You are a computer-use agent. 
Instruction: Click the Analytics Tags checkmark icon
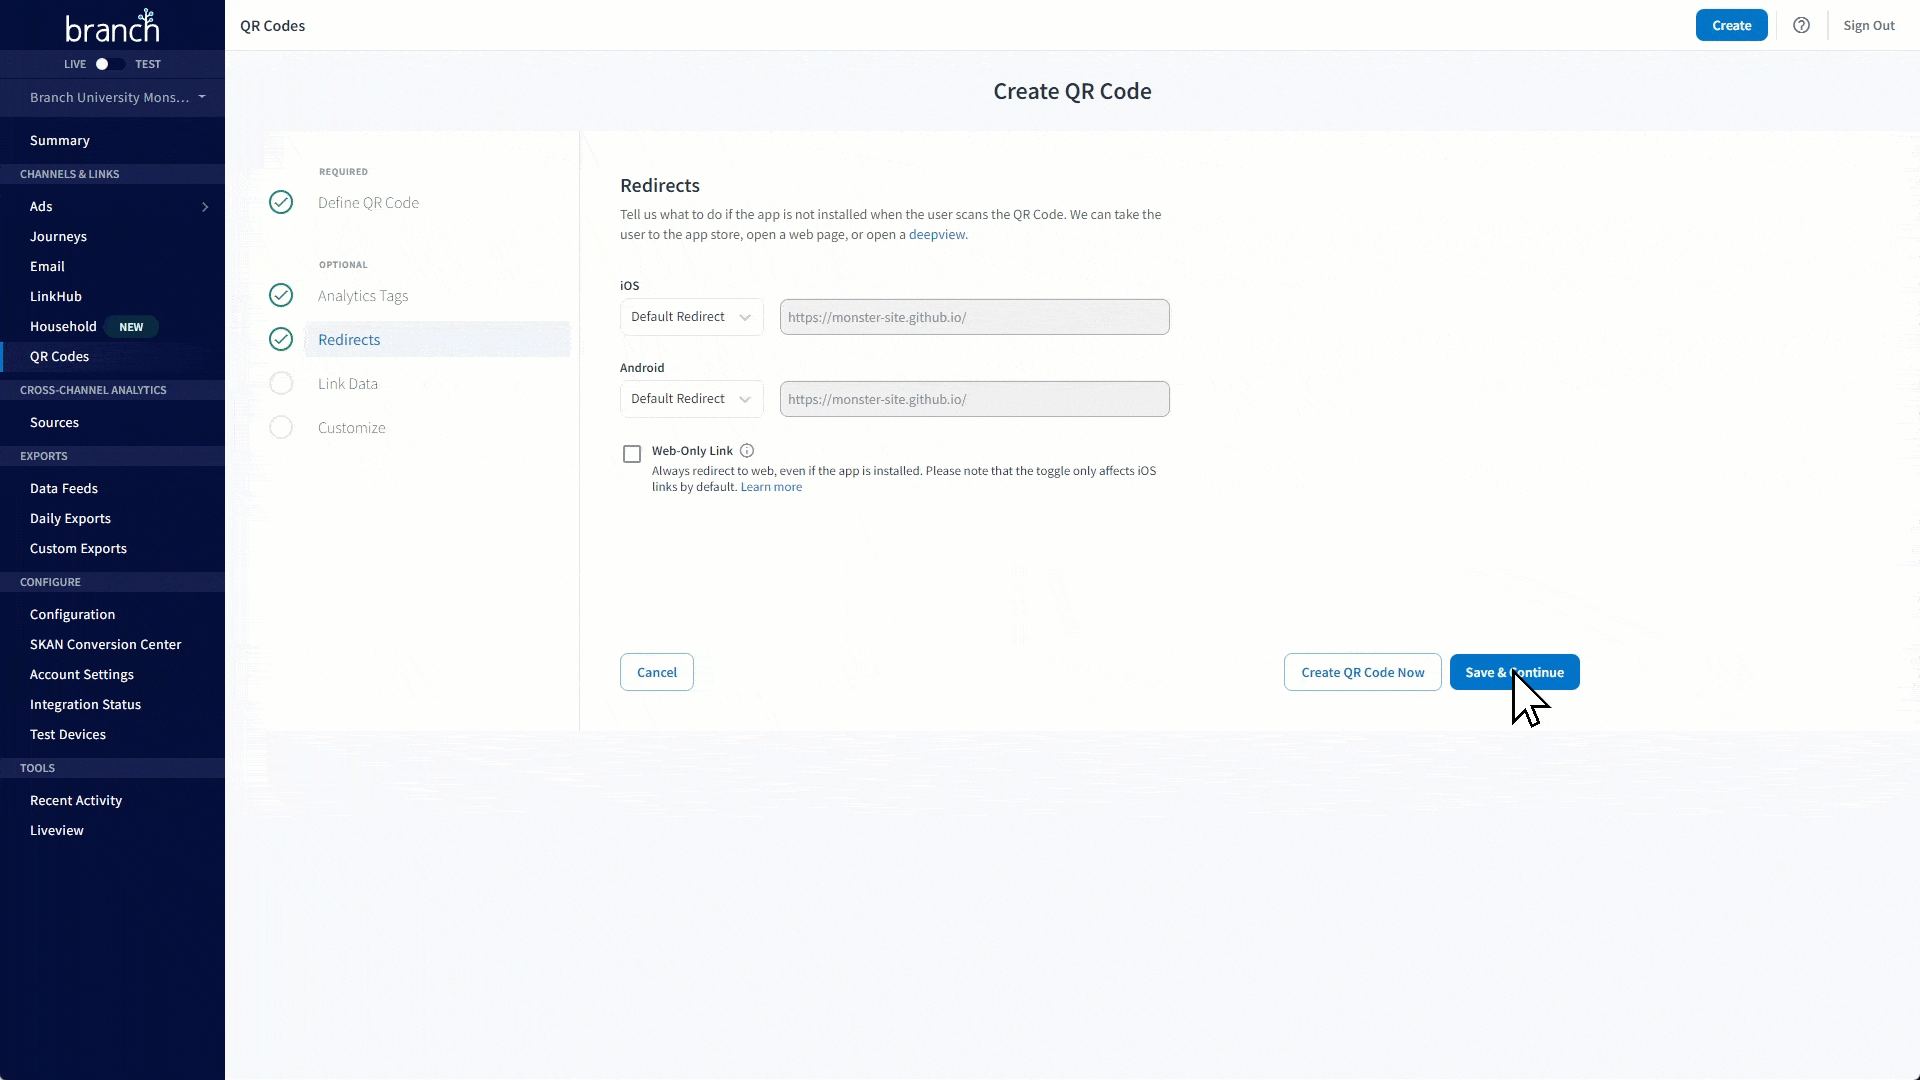(281, 294)
